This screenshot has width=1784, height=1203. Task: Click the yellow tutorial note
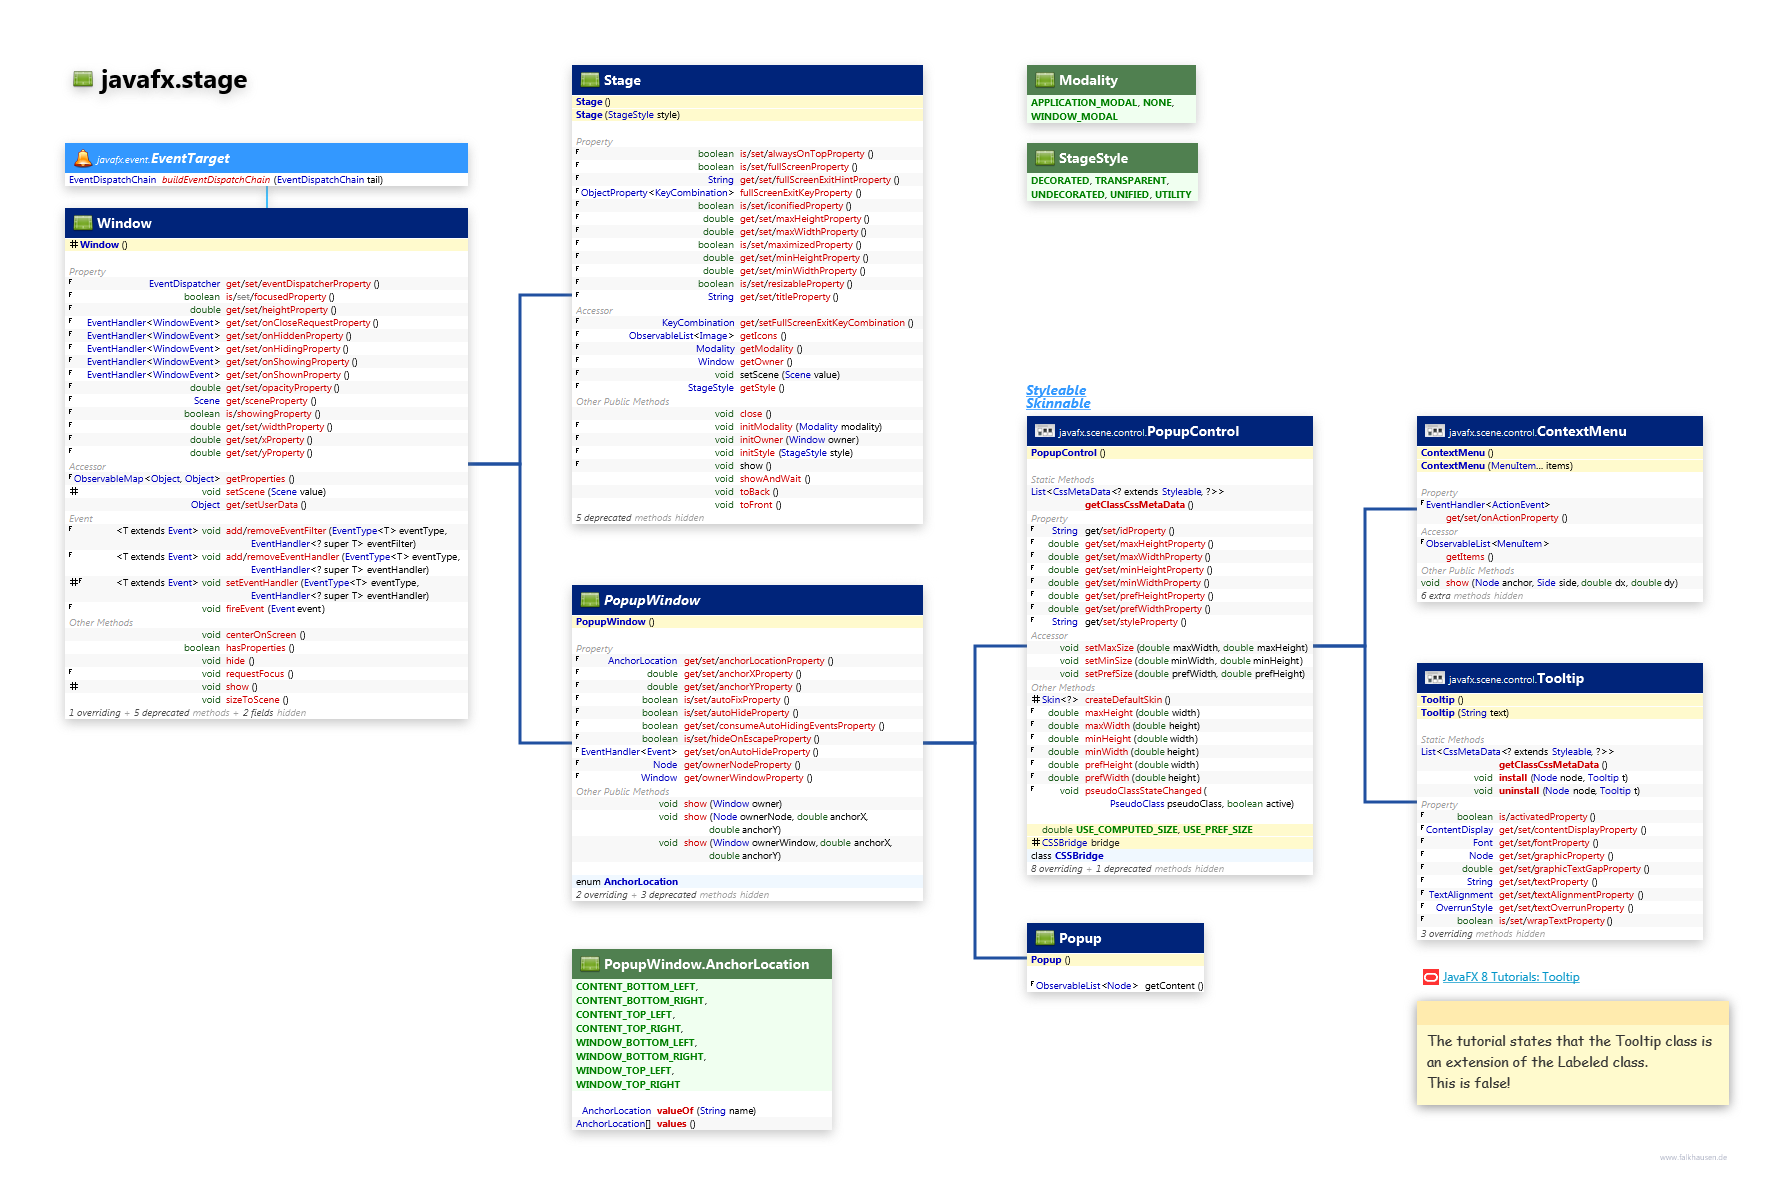1572,1053
